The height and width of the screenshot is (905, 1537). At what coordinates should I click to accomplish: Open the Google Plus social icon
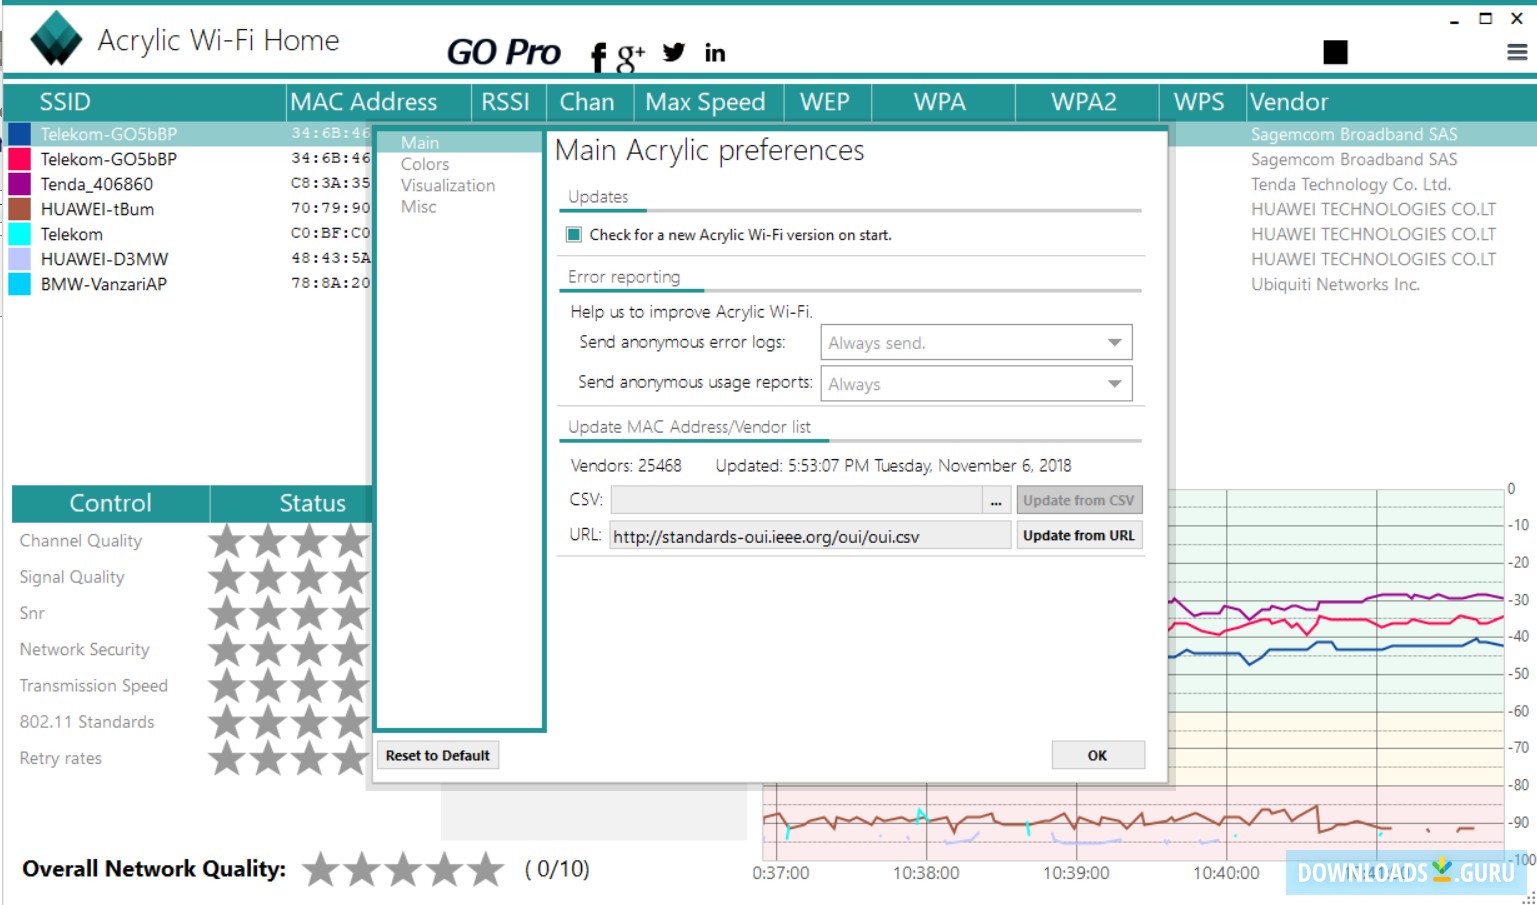630,58
